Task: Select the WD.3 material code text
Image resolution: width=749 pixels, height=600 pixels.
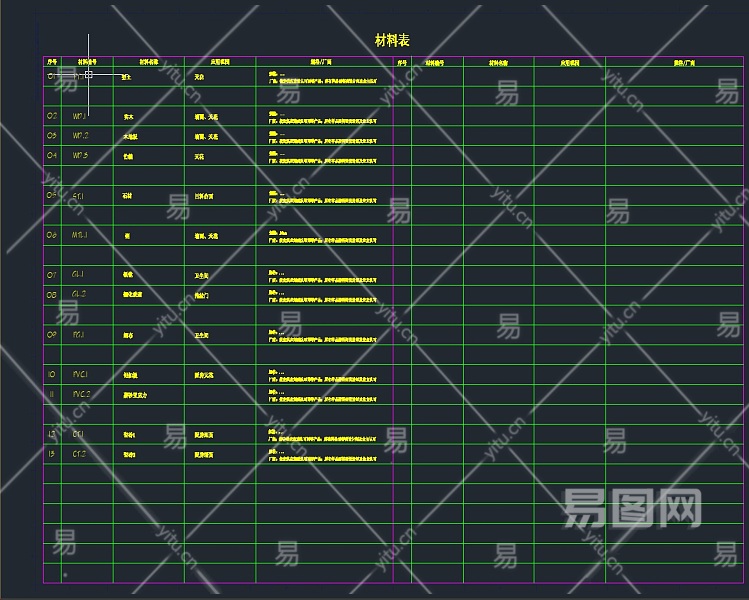Action: [80, 155]
